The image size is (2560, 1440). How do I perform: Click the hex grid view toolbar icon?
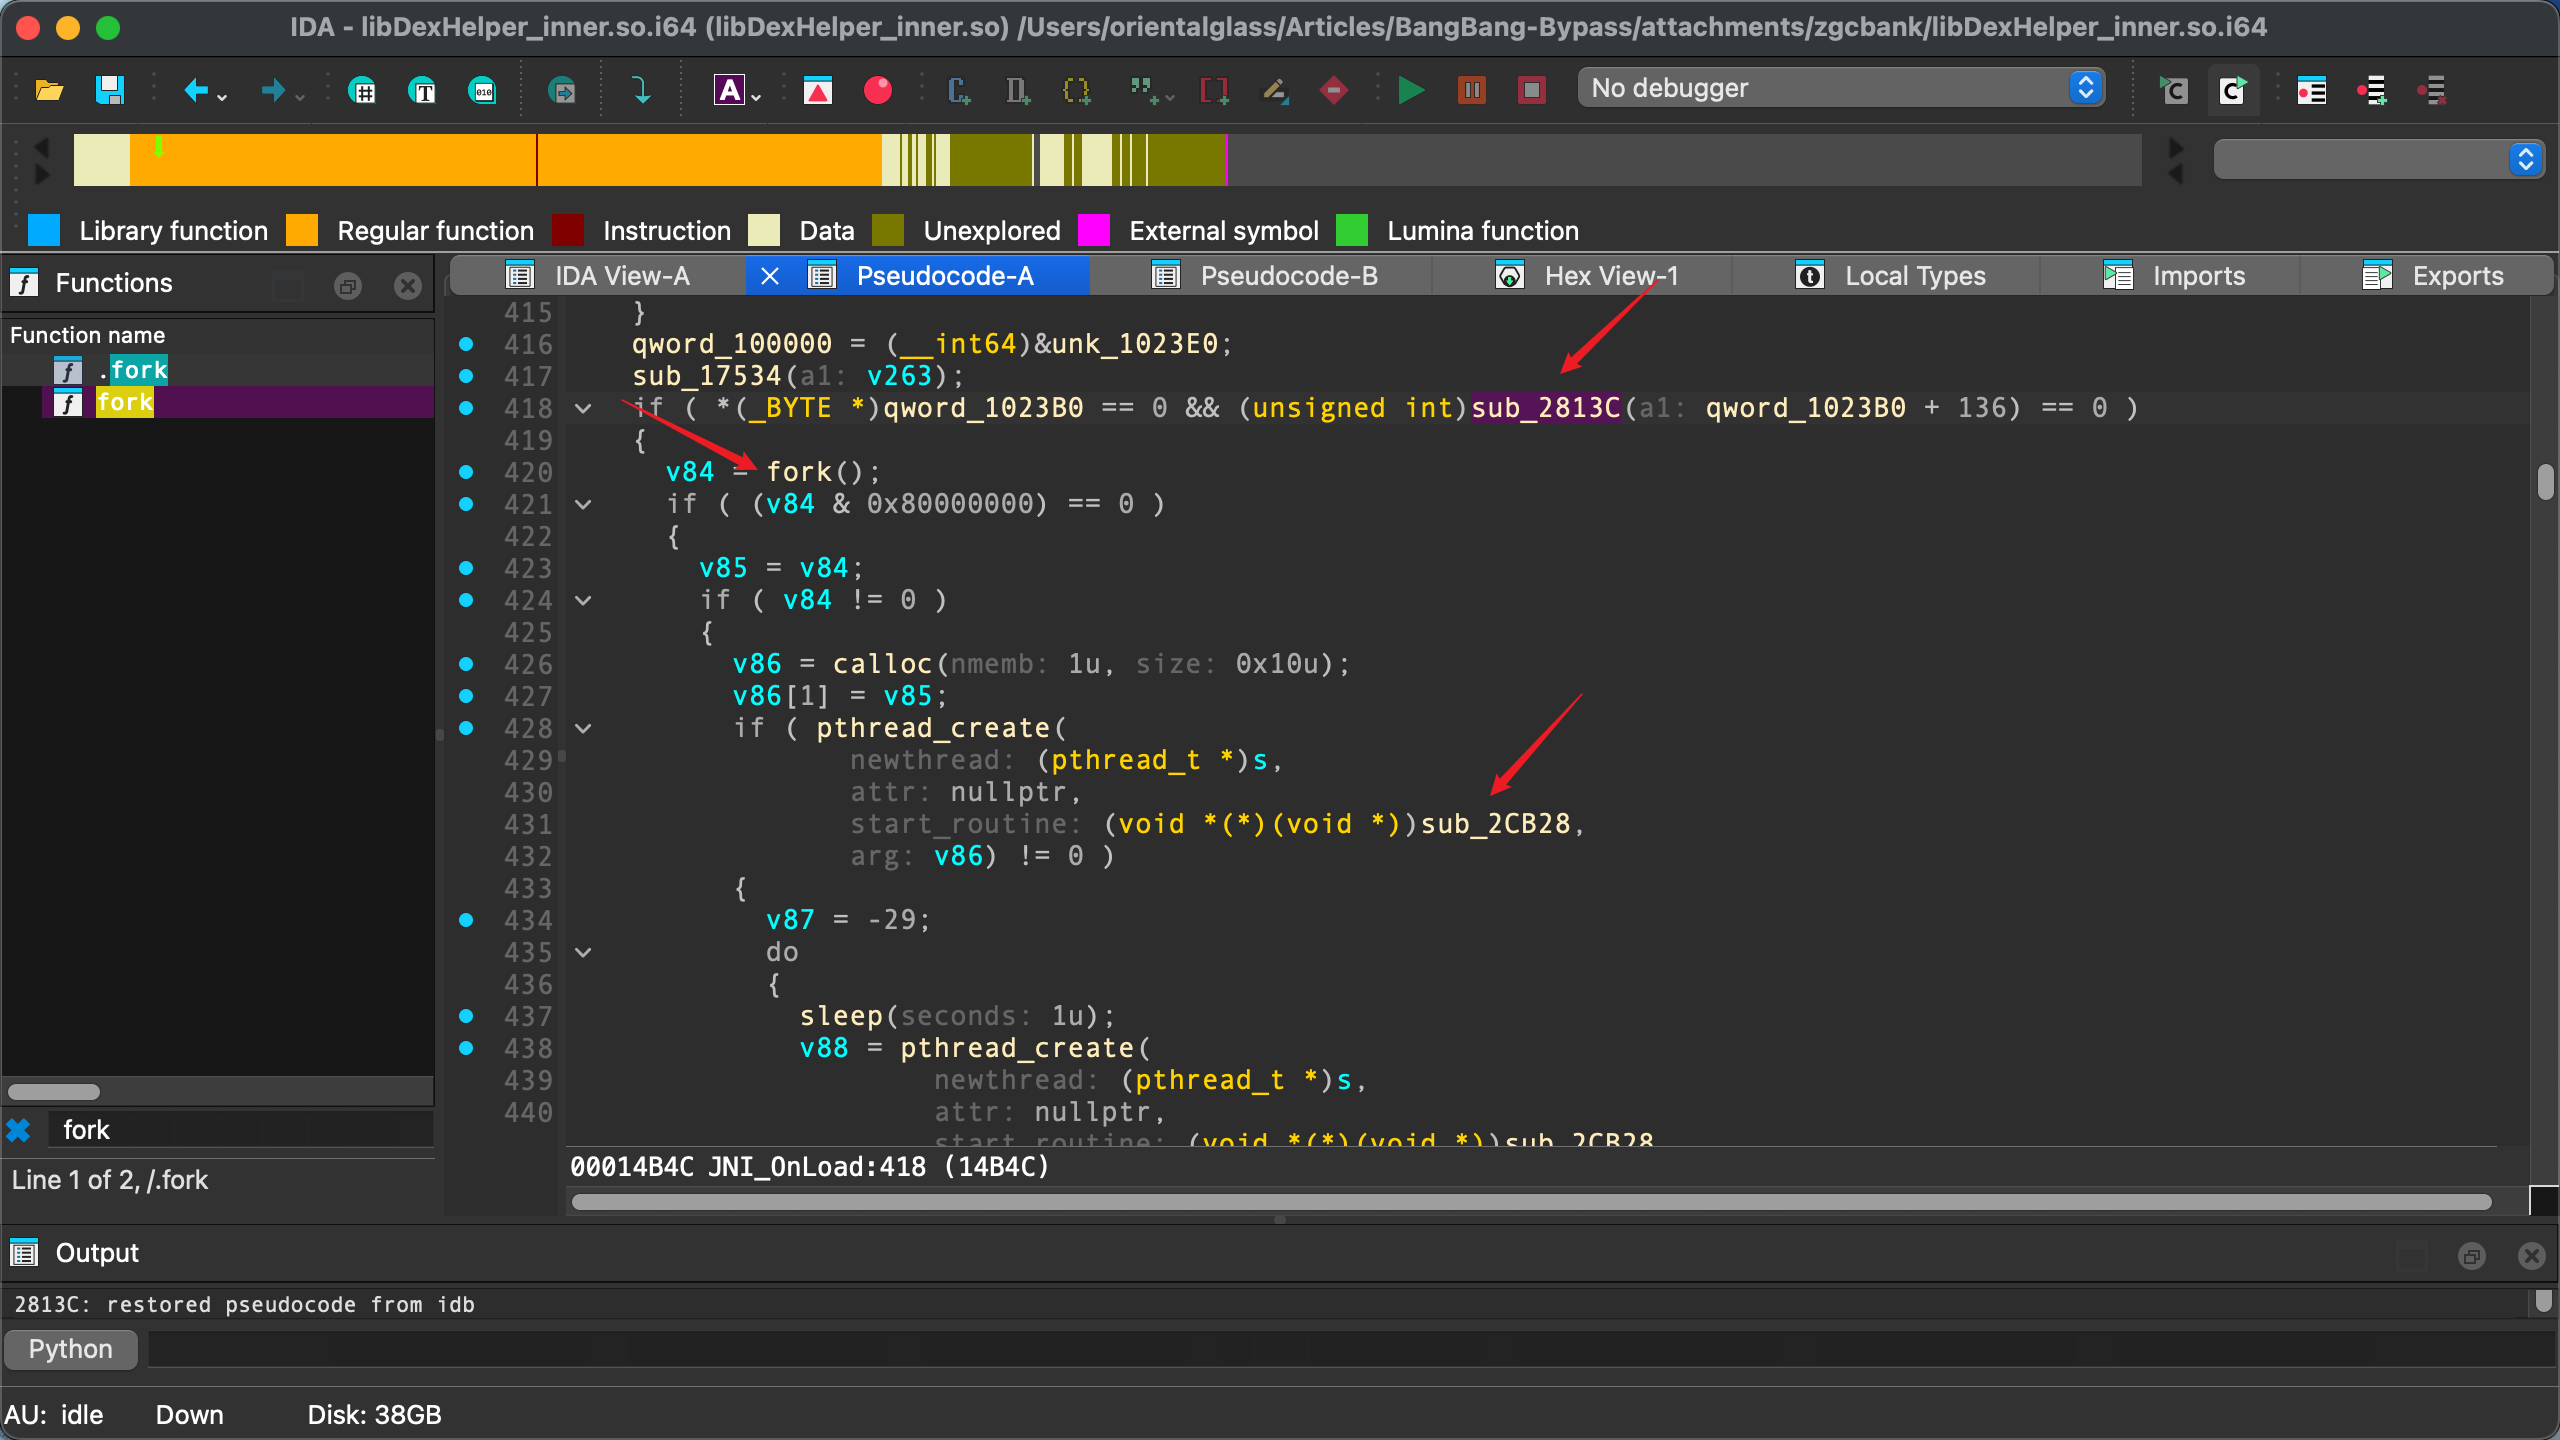362,91
